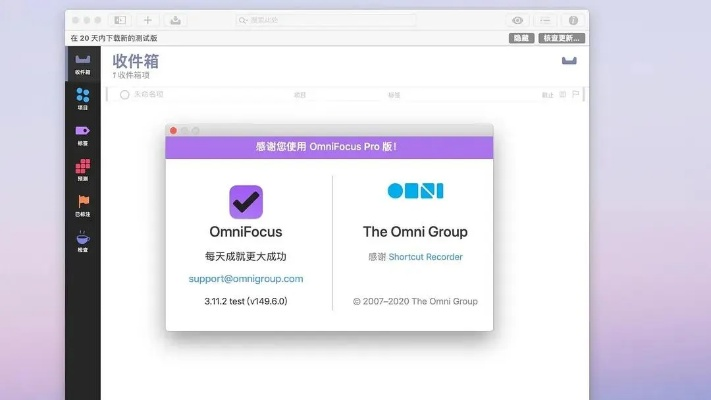The width and height of the screenshot is (711, 400).
Task: Click the Clean Up tray toolbar button
Action: pos(176,20)
